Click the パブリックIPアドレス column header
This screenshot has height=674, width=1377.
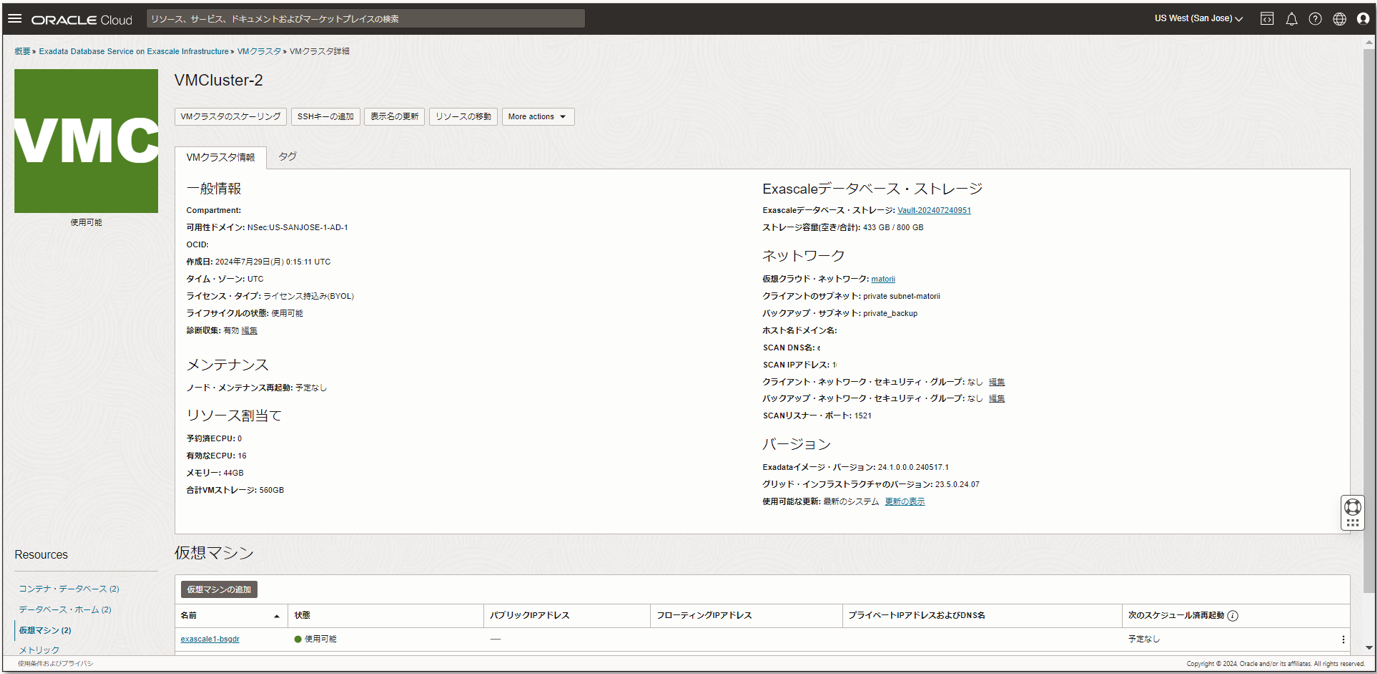click(530, 616)
